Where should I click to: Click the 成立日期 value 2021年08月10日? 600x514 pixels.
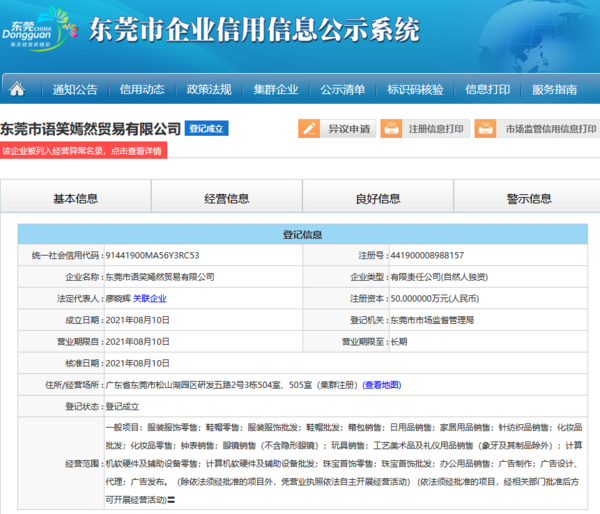(137, 320)
